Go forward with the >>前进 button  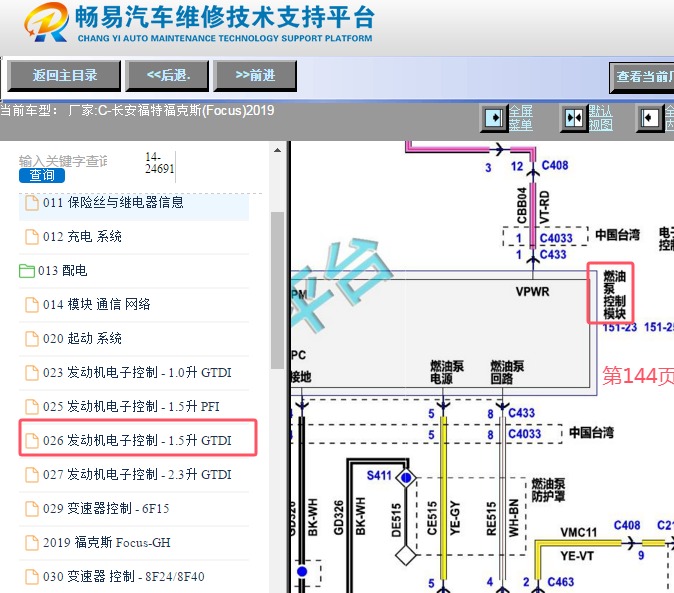(x=255, y=76)
